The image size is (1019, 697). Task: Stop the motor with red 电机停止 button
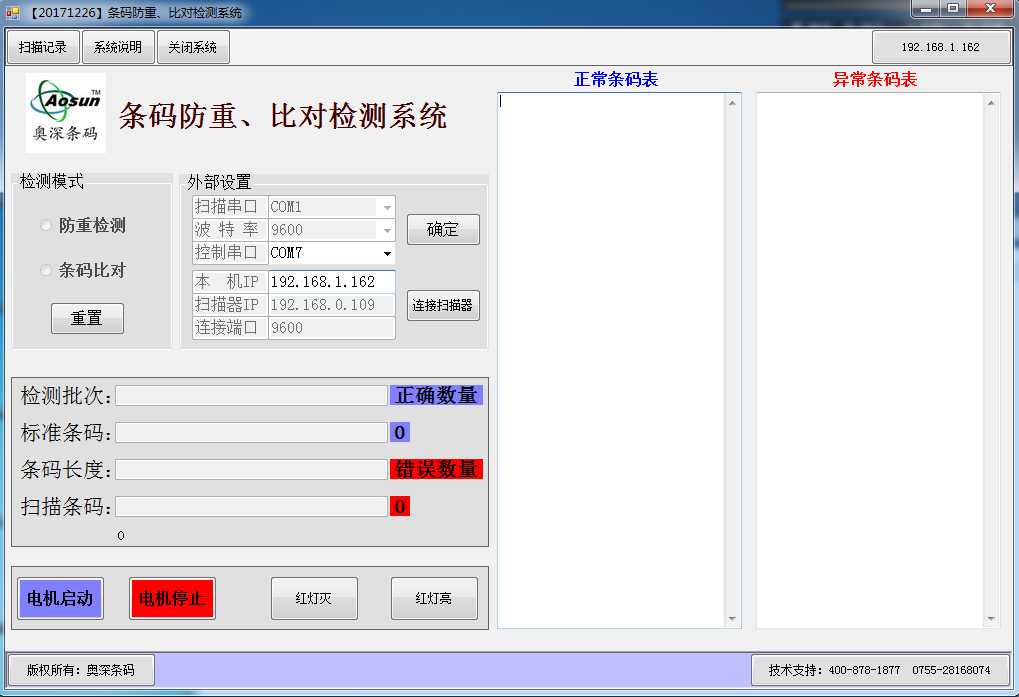[172, 599]
